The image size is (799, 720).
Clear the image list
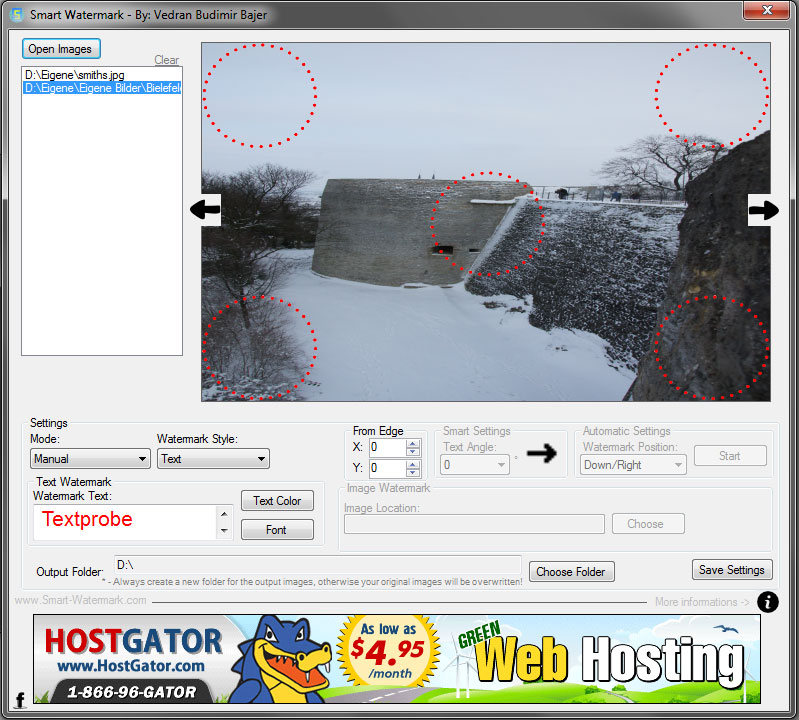tap(167, 60)
